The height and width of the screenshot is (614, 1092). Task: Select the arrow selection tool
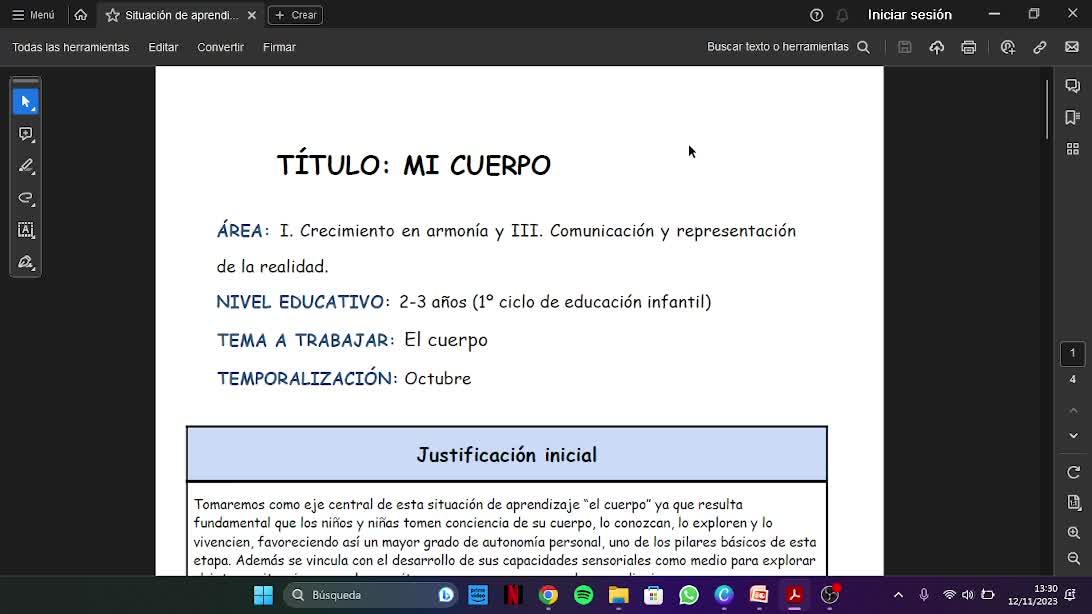point(26,102)
